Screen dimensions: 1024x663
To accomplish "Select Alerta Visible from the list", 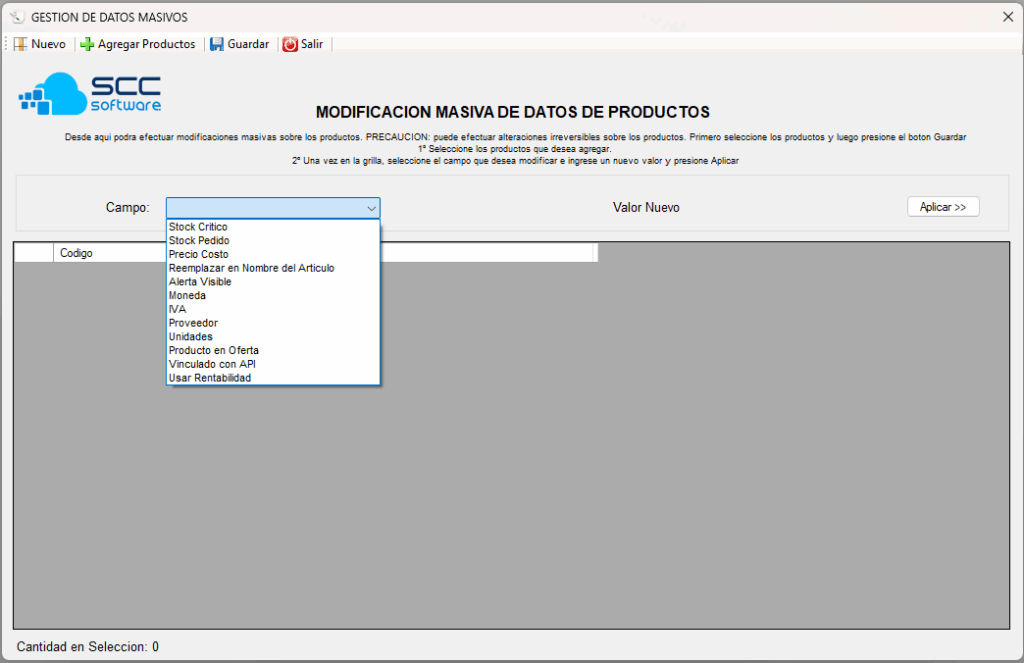I will tap(200, 282).
